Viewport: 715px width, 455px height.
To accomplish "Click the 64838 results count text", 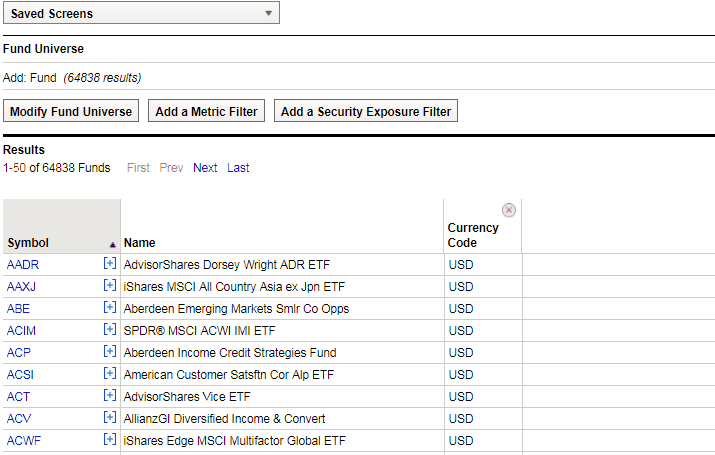I will 102,78.
